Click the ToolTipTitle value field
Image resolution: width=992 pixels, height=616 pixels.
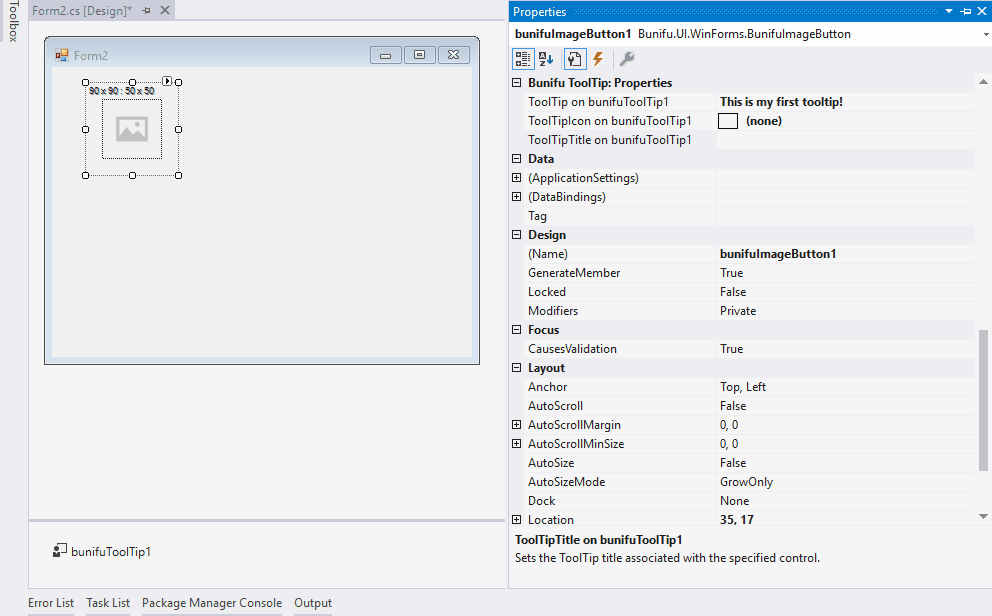(x=845, y=140)
